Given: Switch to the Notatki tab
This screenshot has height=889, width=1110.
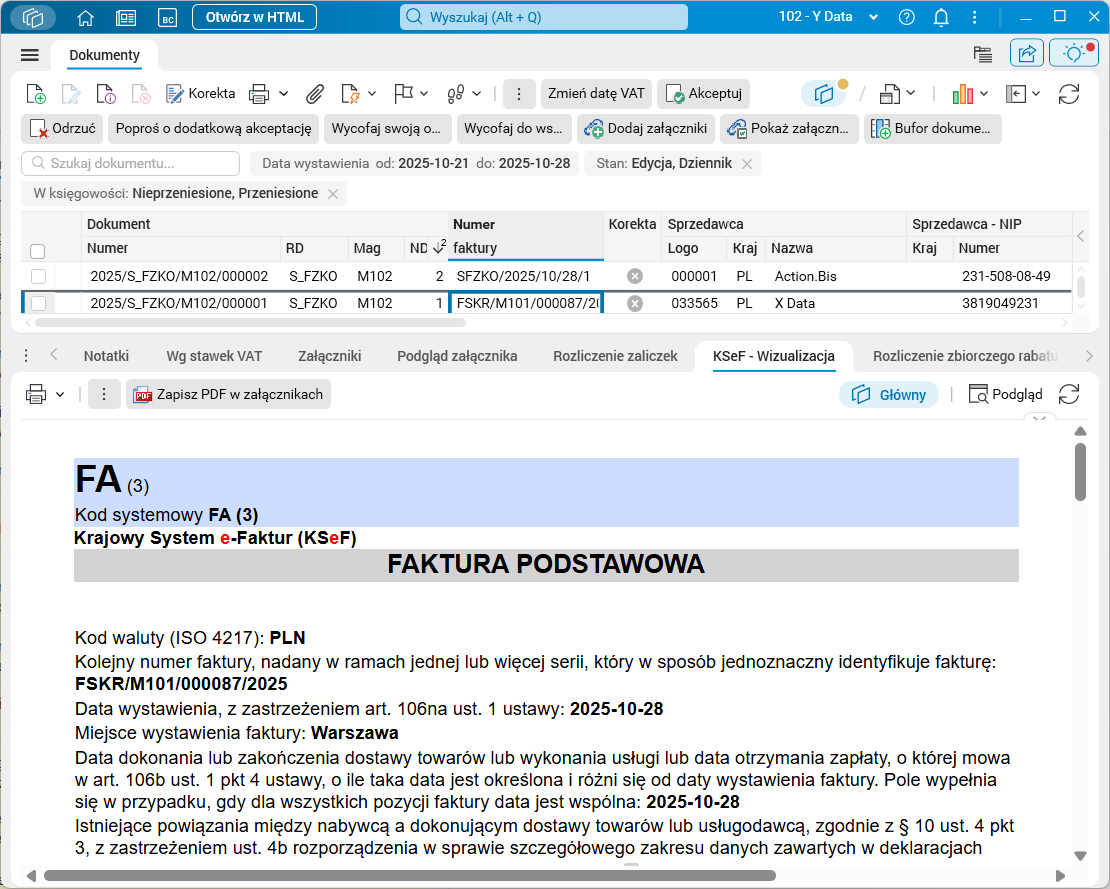Looking at the screenshot, I should 106,356.
